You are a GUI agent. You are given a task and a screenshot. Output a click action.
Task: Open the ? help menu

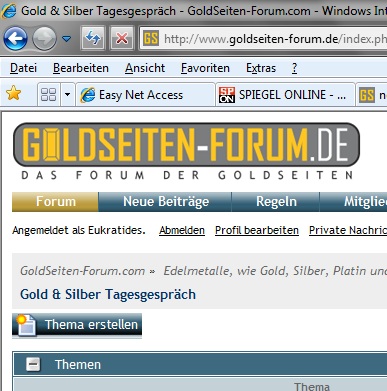pyautogui.click(x=294, y=68)
